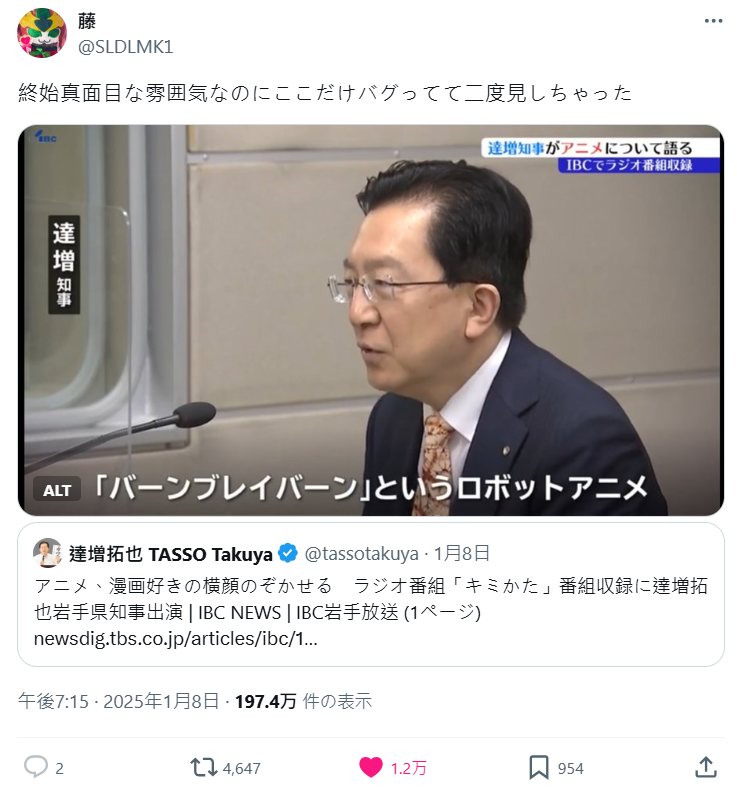Click the 藤 display name
Screen dimensions: 737x793
pyautogui.click(x=86, y=21)
